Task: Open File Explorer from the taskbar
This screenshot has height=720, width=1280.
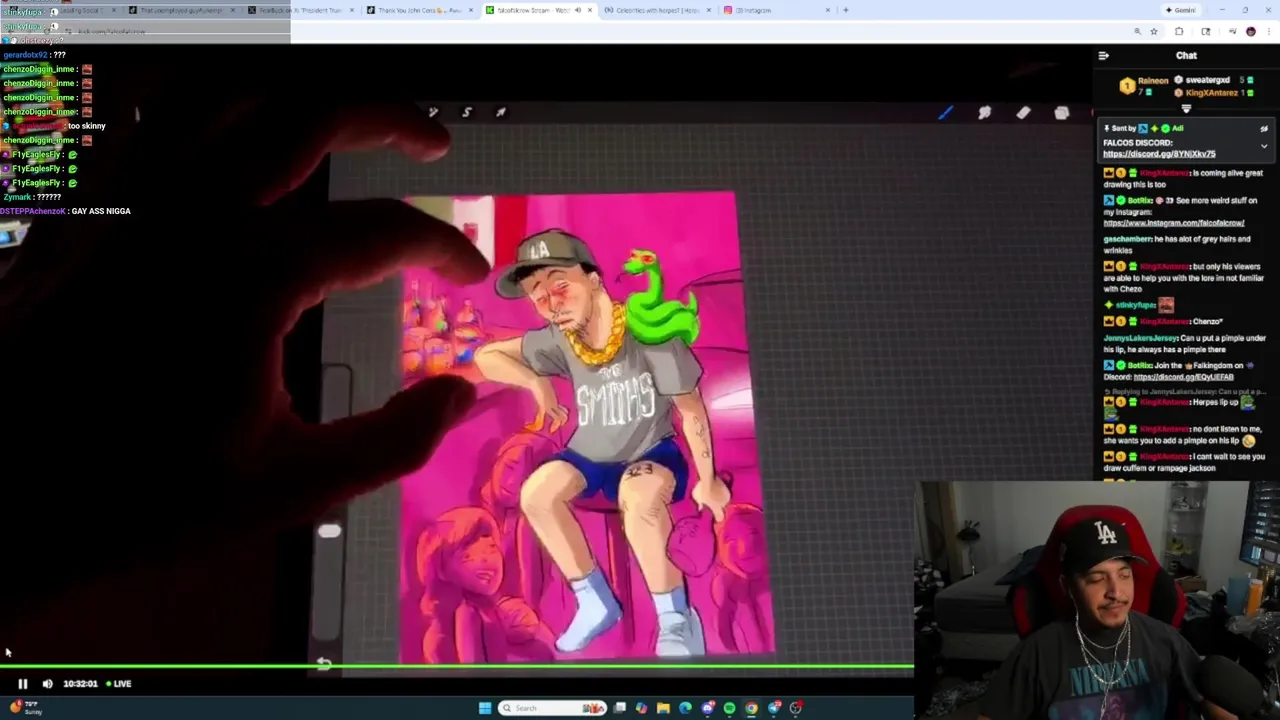Action: pos(663,708)
